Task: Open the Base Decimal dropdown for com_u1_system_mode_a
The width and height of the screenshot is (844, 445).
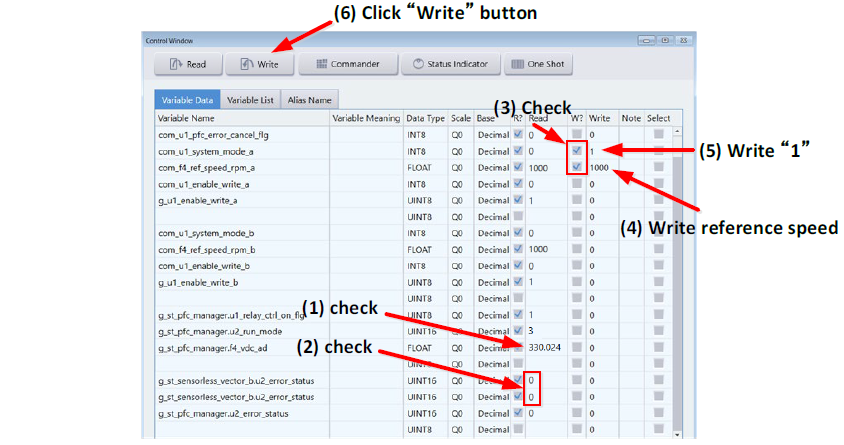Action: pos(494,151)
